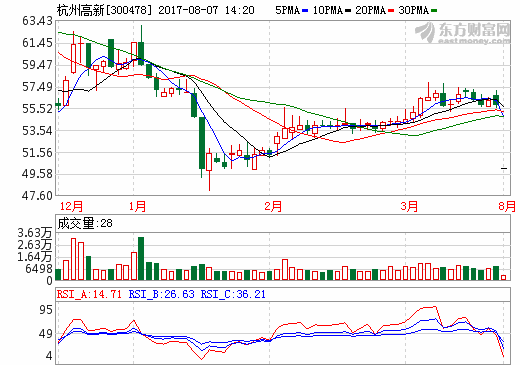Click the RSI_C:36.21 indicator label

233,294
